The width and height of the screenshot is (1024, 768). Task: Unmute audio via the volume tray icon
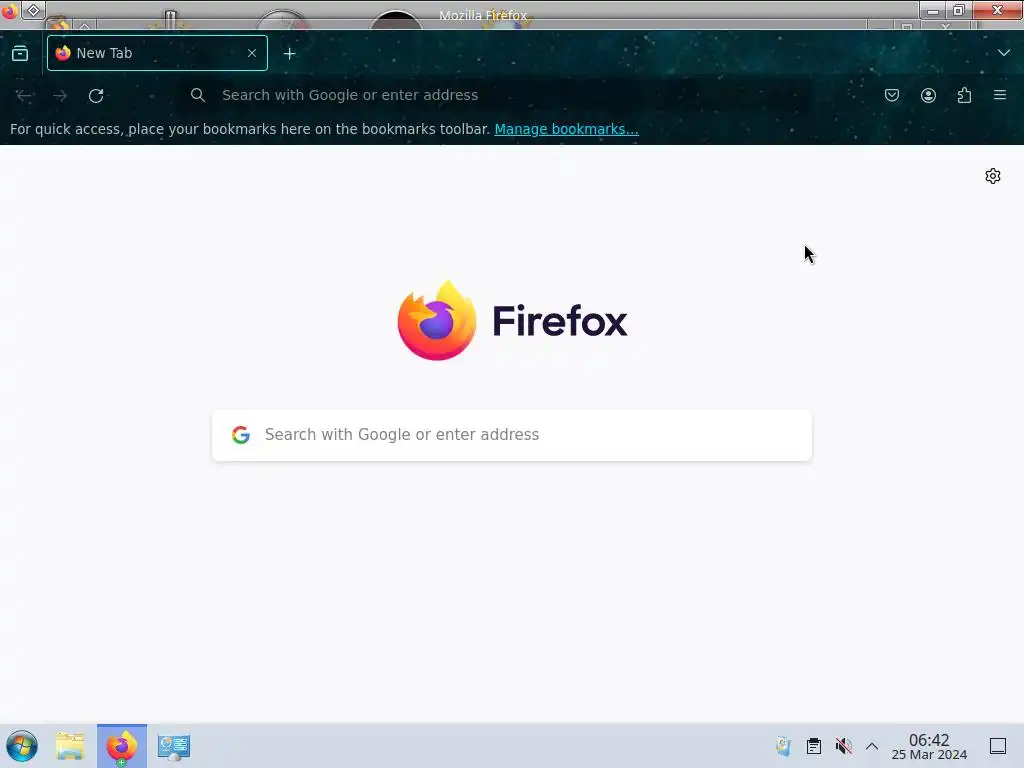844,746
